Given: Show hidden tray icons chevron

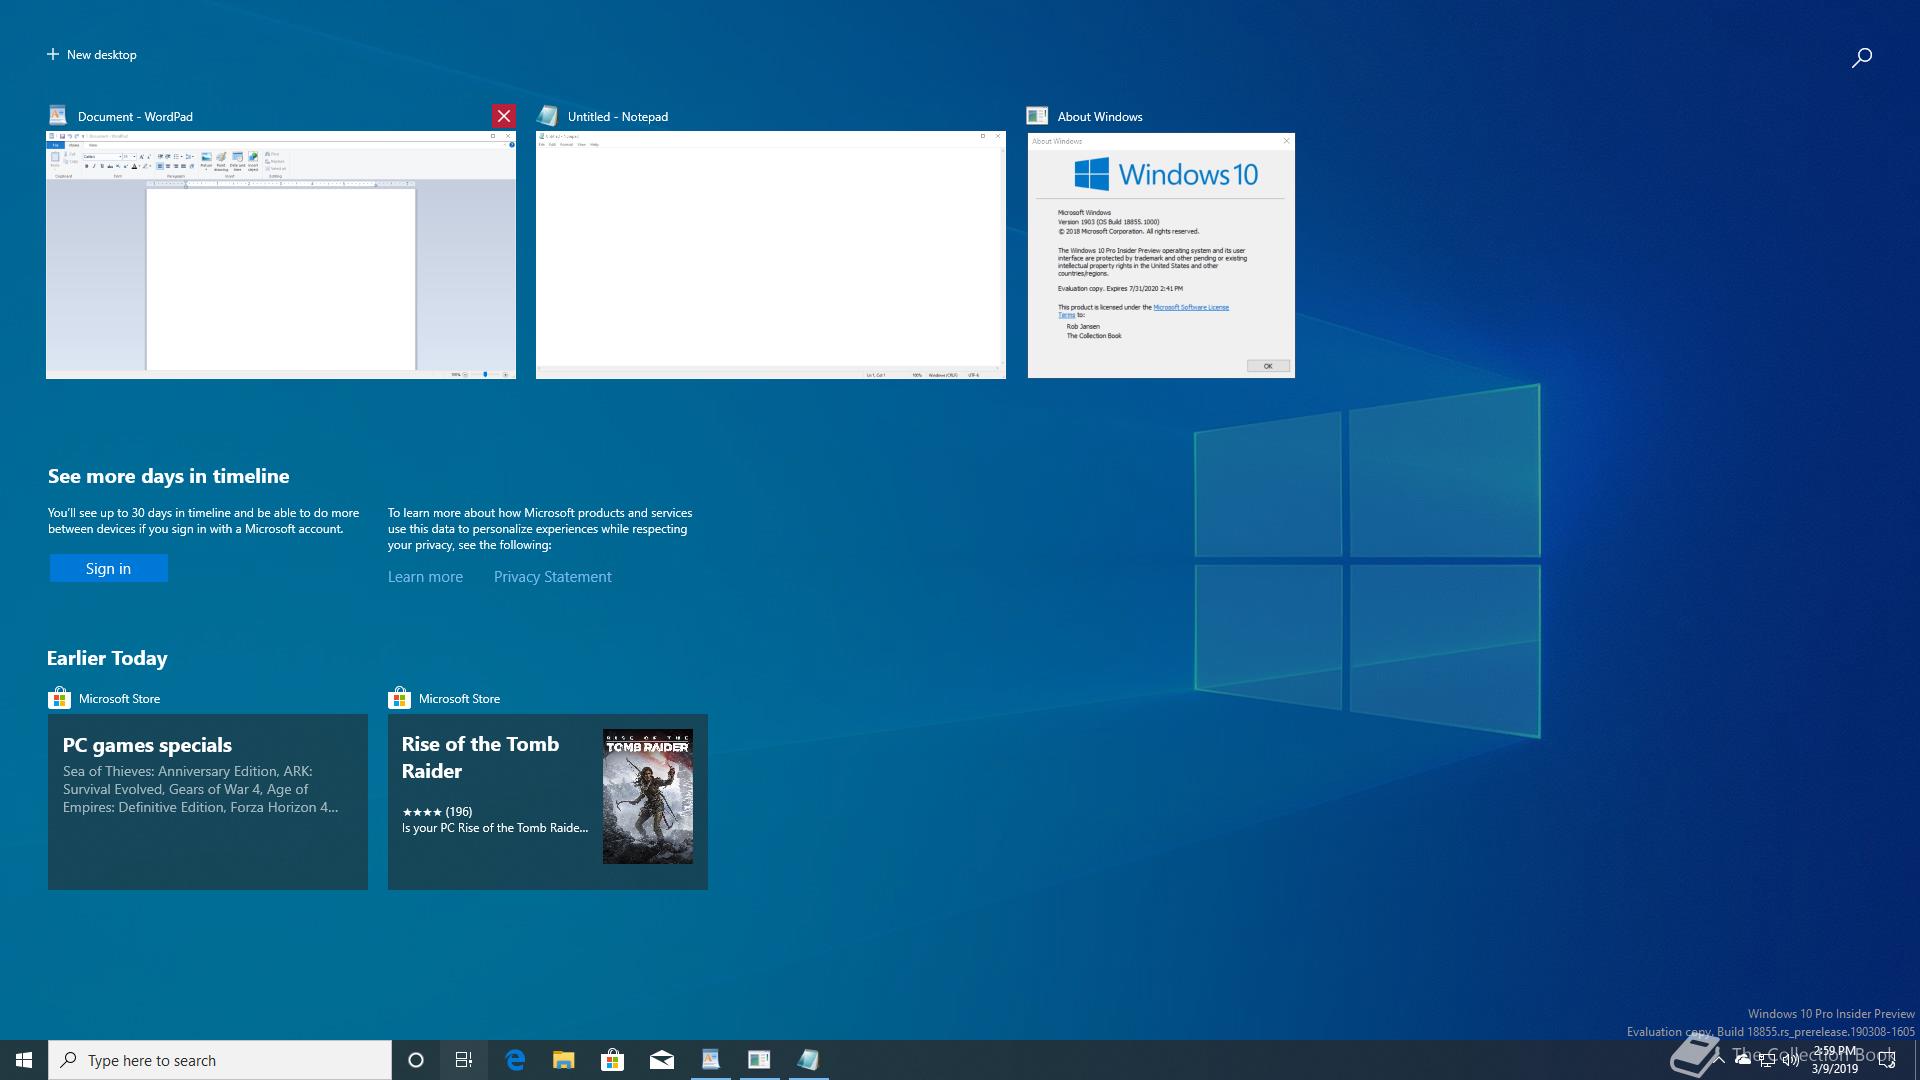Looking at the screenshot, I should [1719, 1060].
